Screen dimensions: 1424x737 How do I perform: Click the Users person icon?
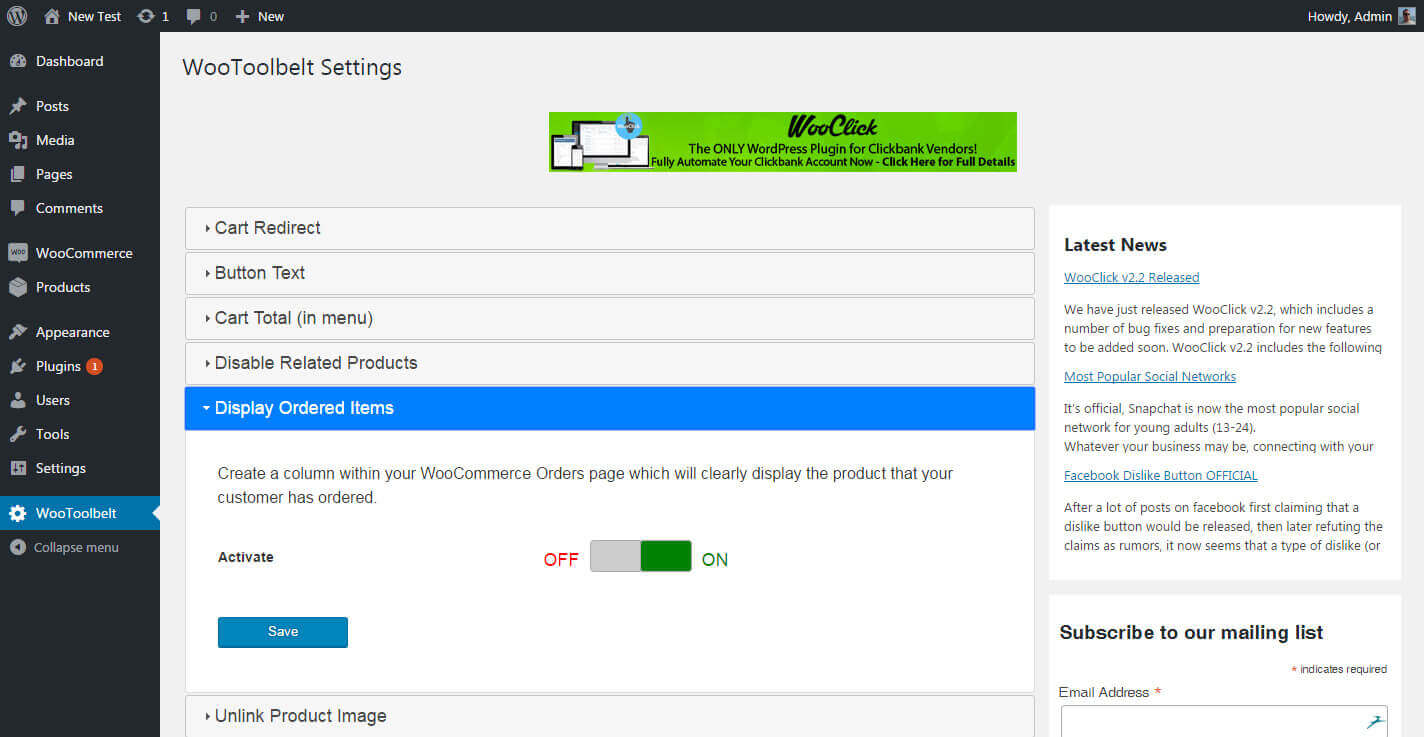[18, 400]
